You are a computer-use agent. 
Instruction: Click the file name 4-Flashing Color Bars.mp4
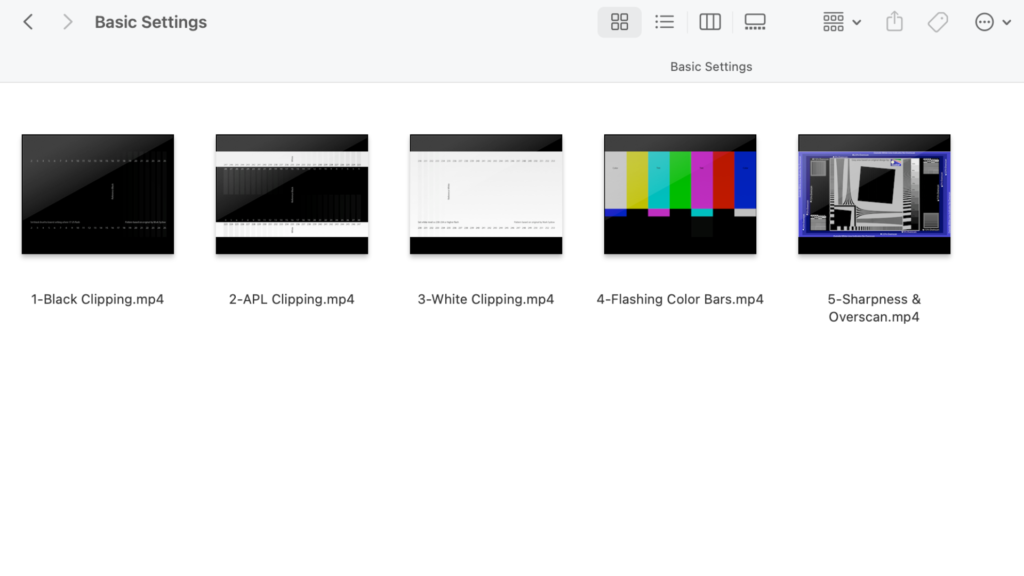click(x=680, y=299)
